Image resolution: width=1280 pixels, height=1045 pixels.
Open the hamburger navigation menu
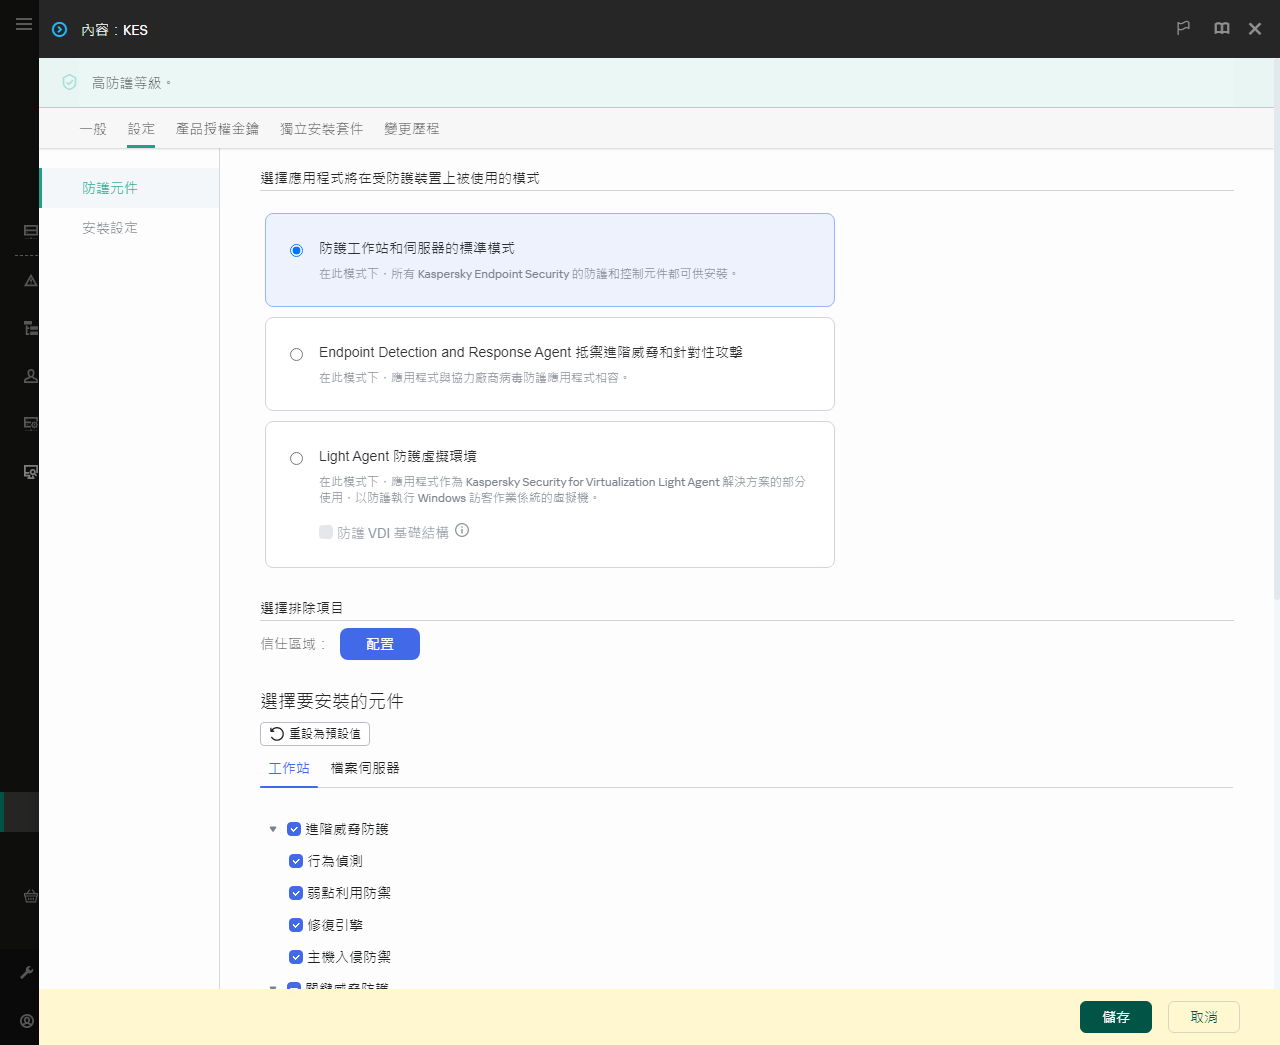24,24
